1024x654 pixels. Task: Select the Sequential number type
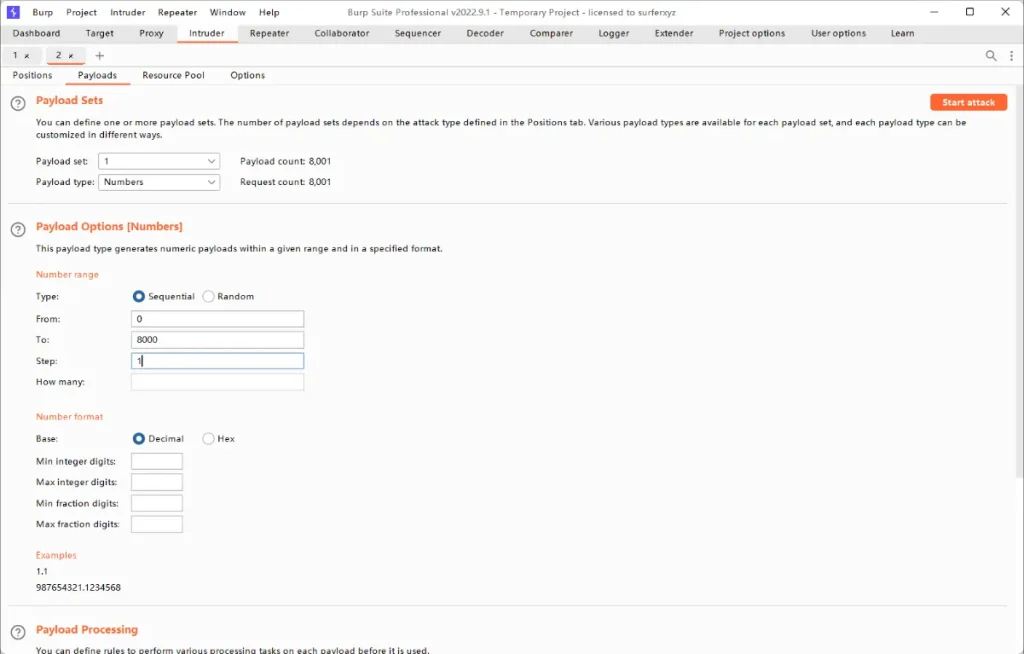(139, 297)
